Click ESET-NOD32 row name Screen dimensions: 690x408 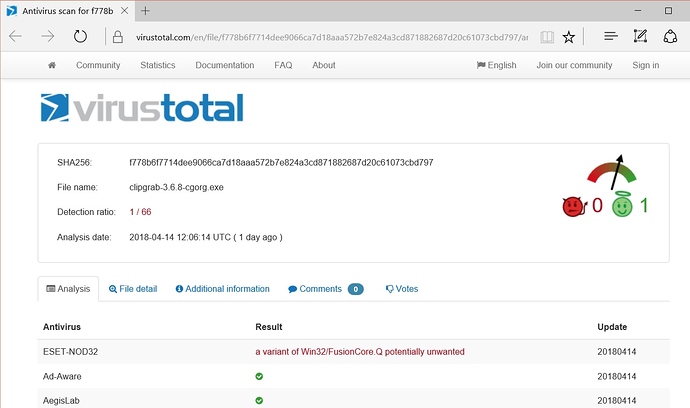click(70, 352)
